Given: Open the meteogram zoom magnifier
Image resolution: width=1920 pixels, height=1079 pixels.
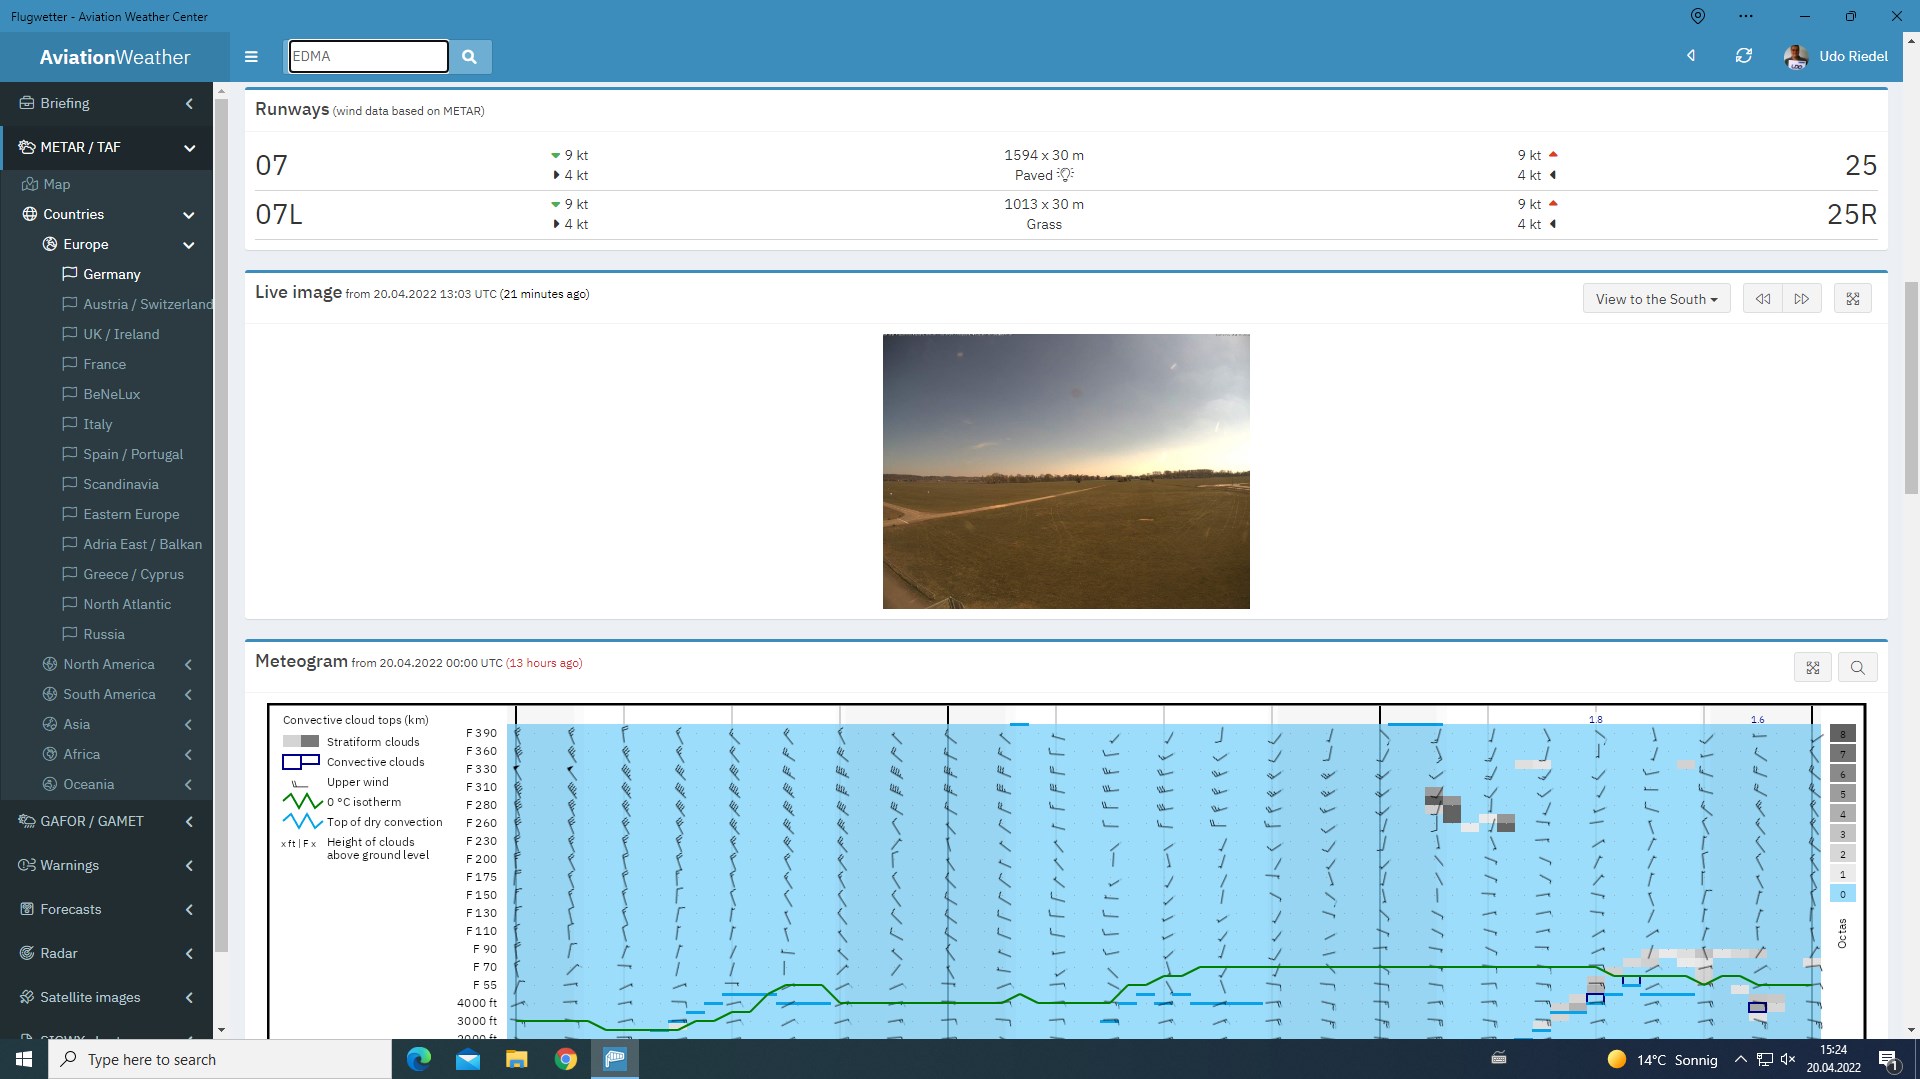Looking at the screenshot, I should pos(1857,668).
